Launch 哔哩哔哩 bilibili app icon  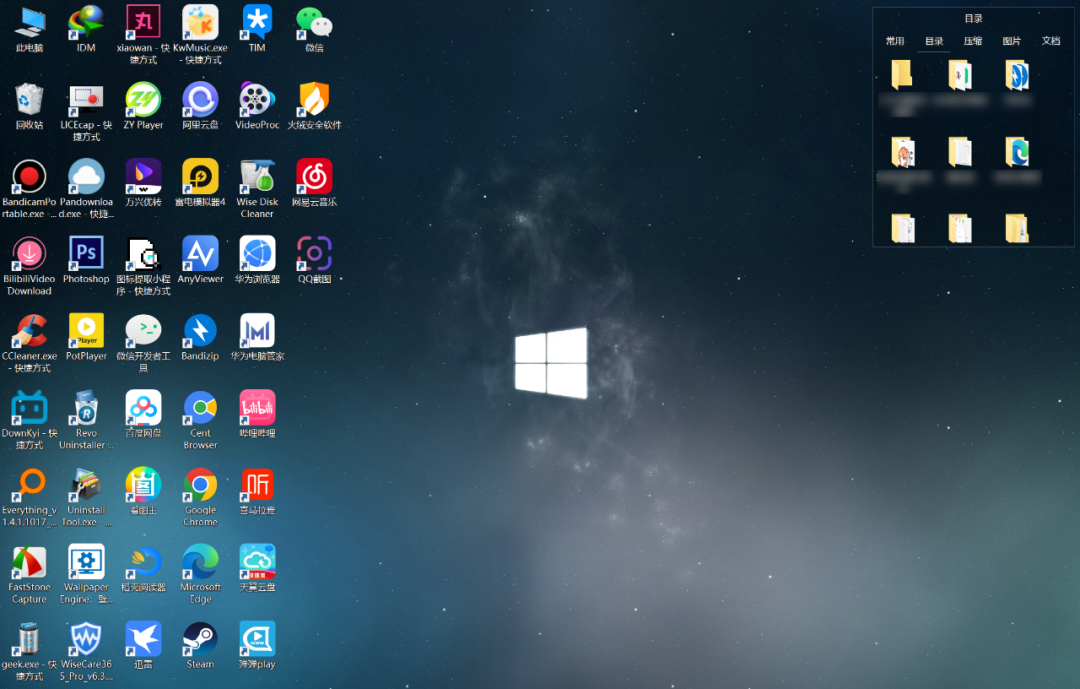point(257,409)
